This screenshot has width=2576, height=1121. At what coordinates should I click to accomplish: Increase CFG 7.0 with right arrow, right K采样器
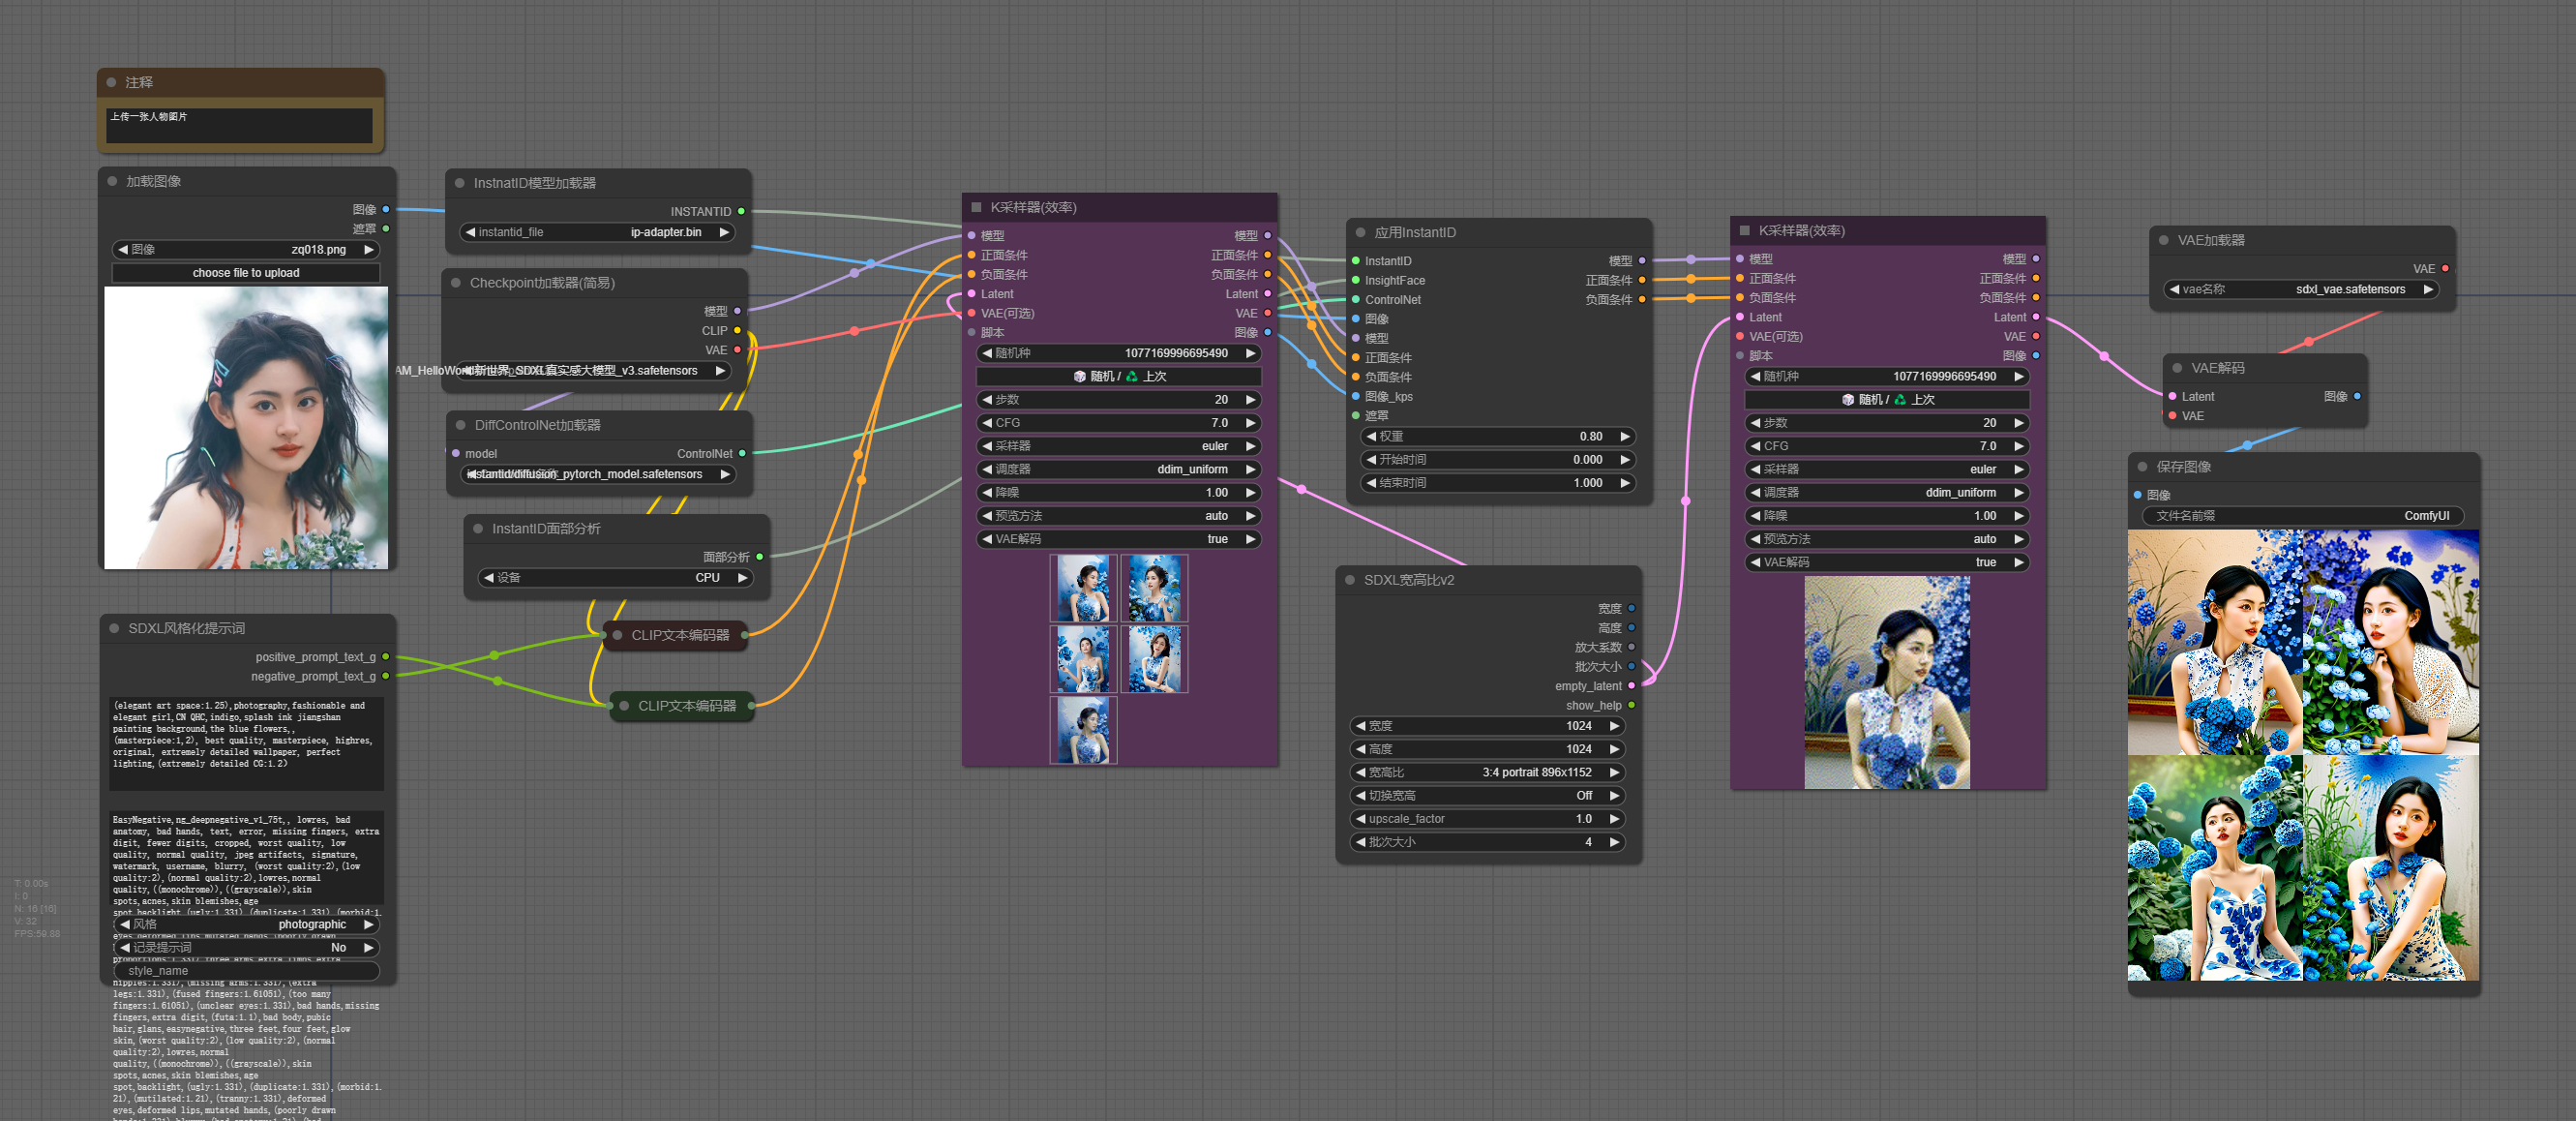point(2018,446)
